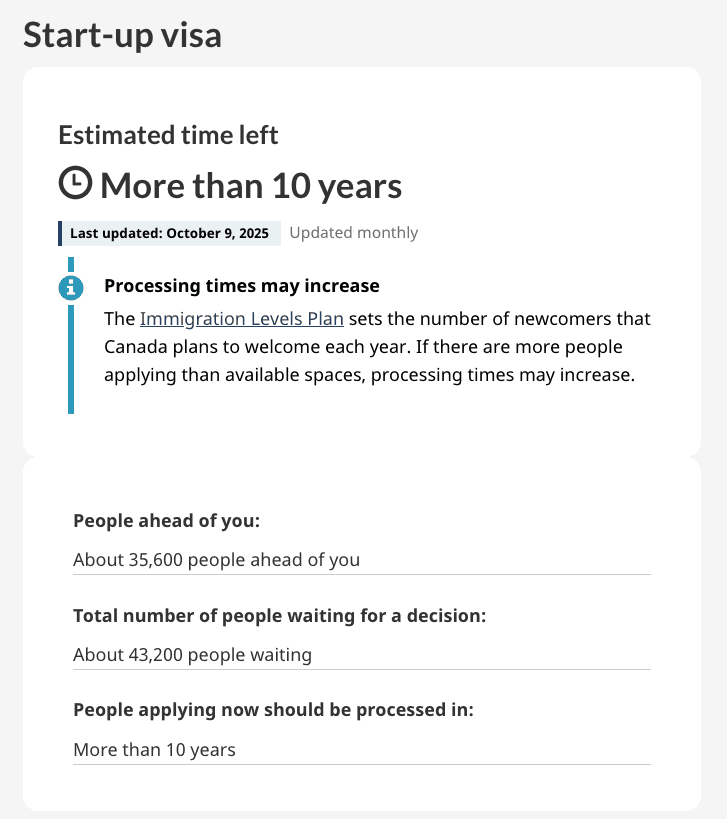Click the blue vertical bar of the notice

(71, 360)
